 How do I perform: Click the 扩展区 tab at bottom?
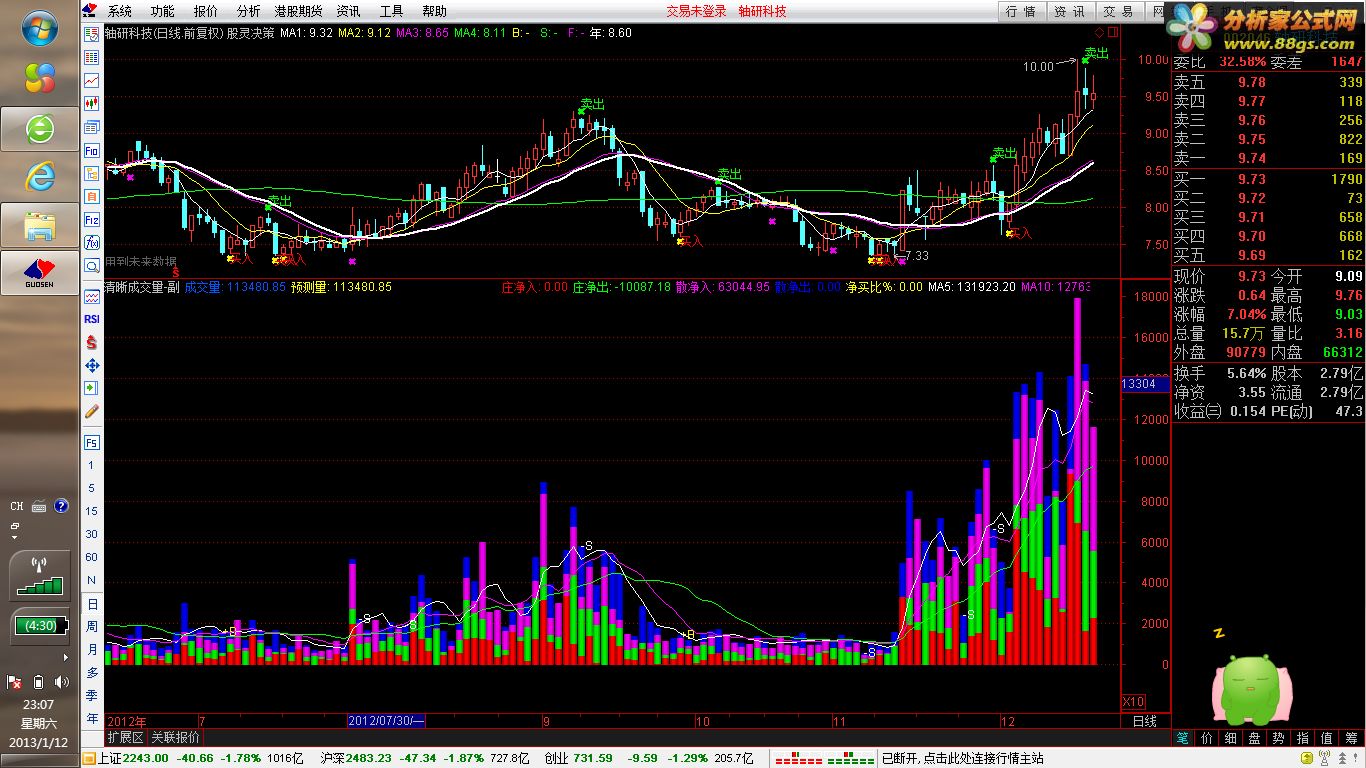point(126,737)
